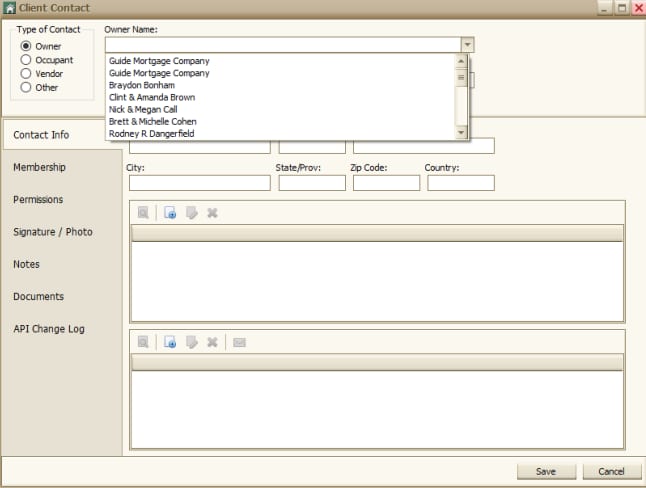Click the Owner Name combo box field
Image resolution: width=646 pixels, height=488 pixels.
pos(283,45)
